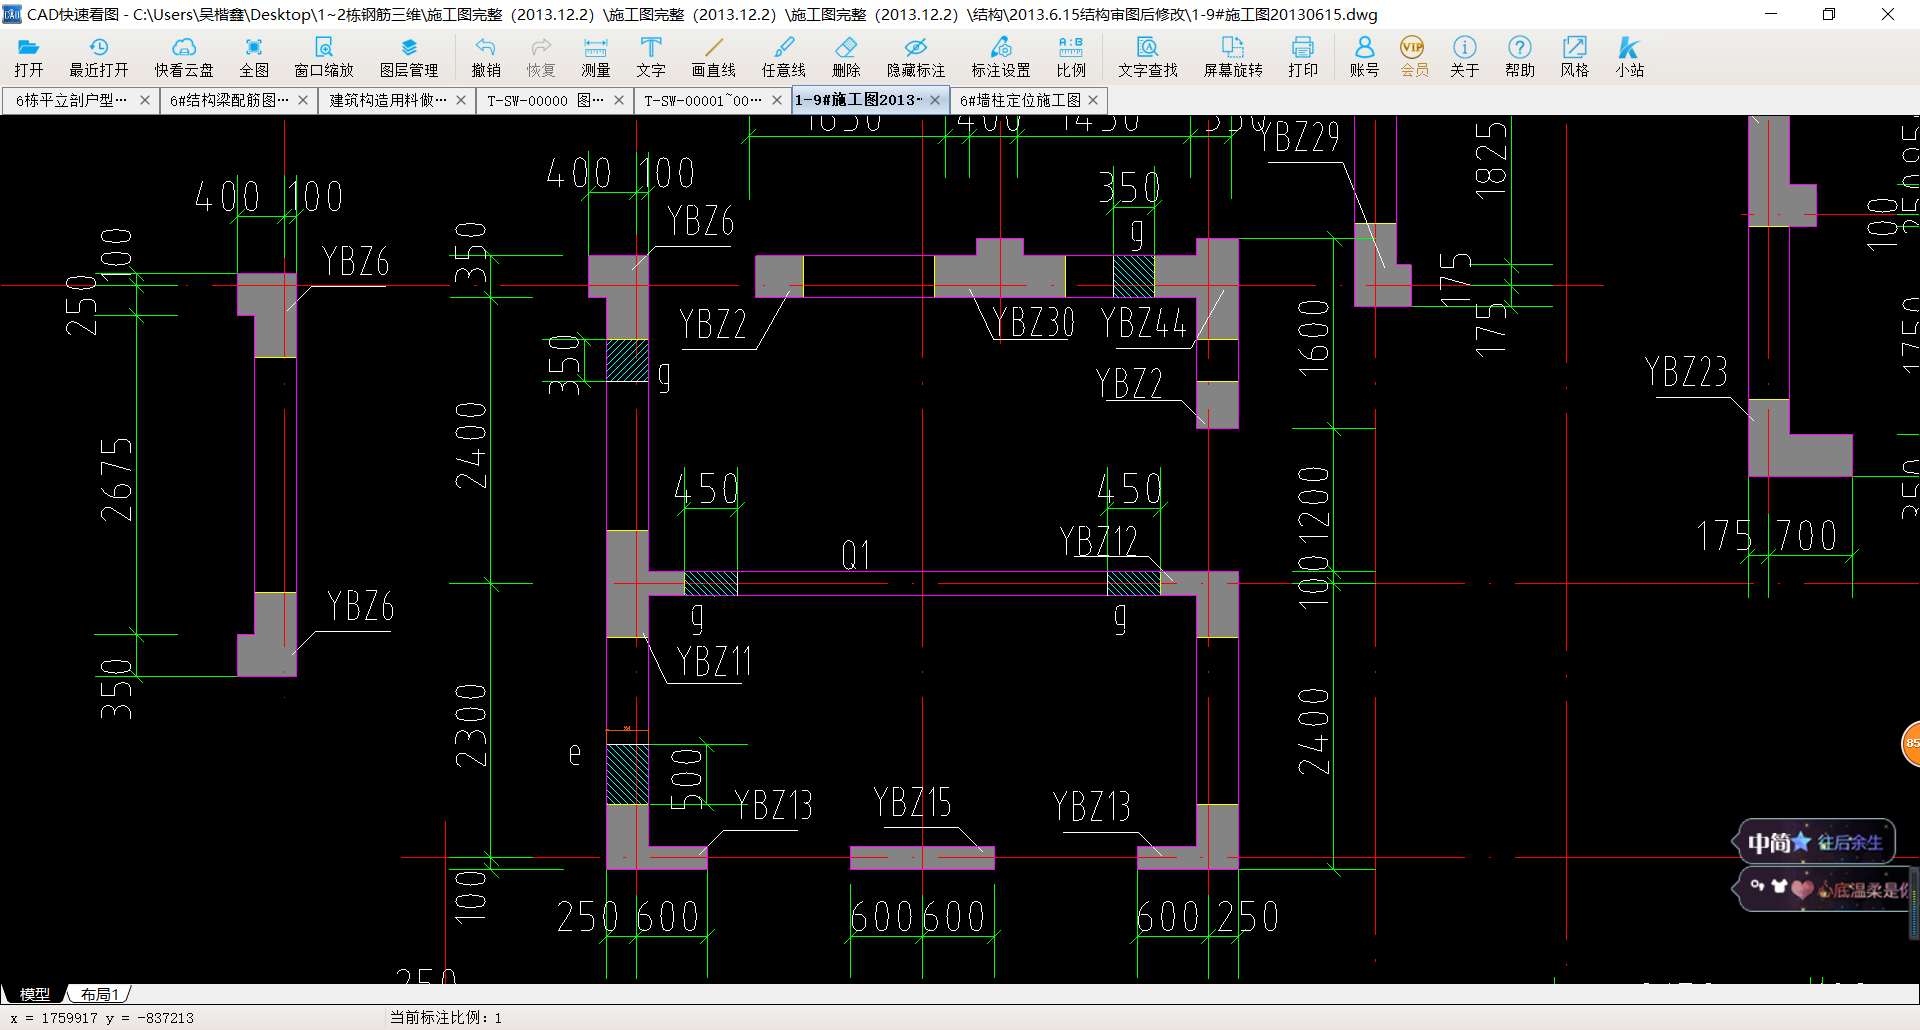Switch to the 6#墙柱定位施工图 tab
This screenshot has height=1030, width=1920.
(x=1020, y=100)
